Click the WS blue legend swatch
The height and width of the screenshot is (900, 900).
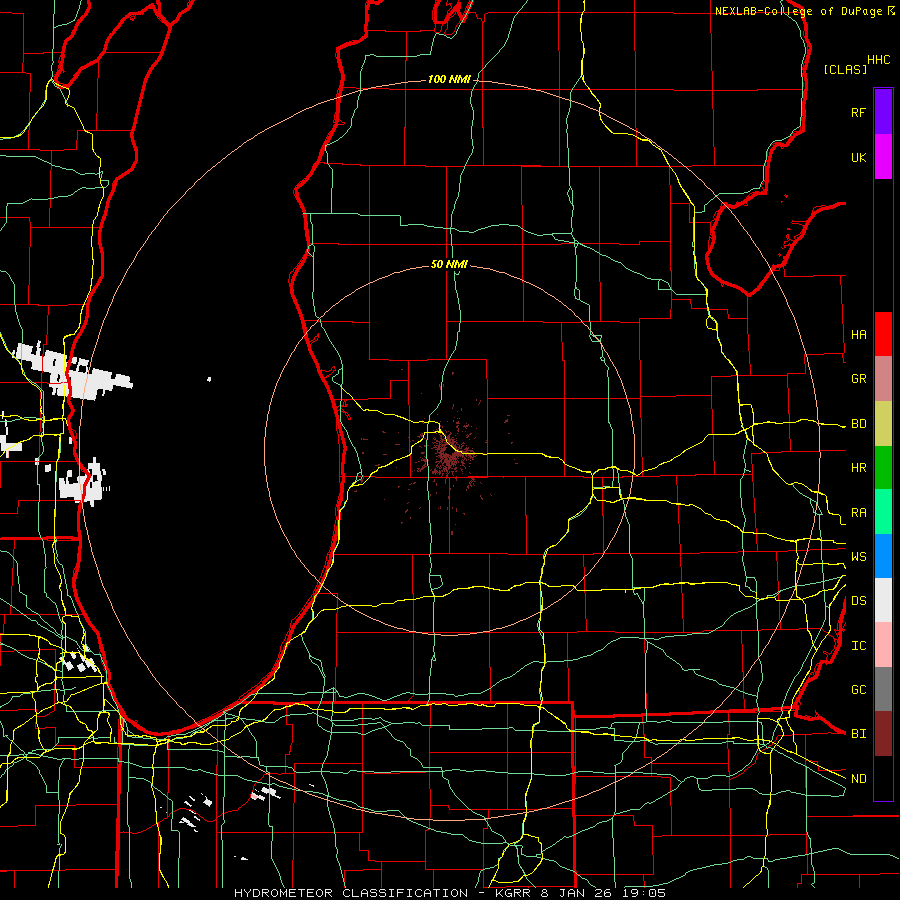tap(883, 556)
